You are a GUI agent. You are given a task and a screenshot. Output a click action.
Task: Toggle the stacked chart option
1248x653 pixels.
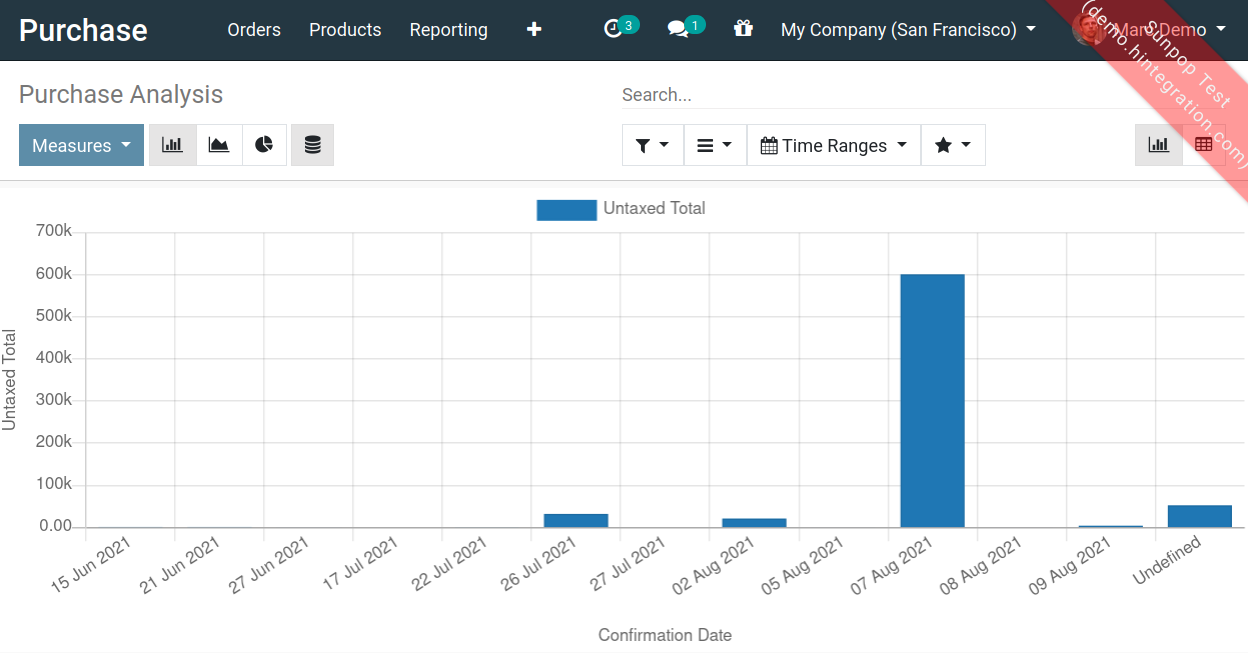(x=312, y=145)
